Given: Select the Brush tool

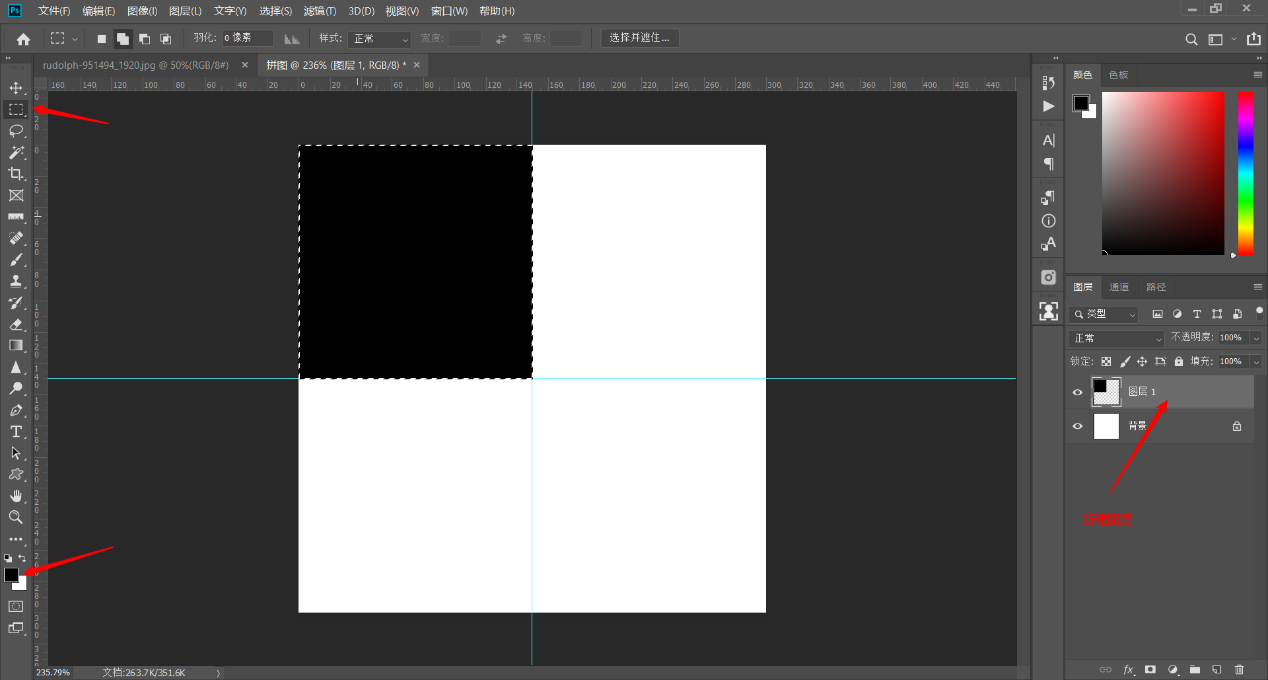Looking at the screenshot, I should click(16, 260).
